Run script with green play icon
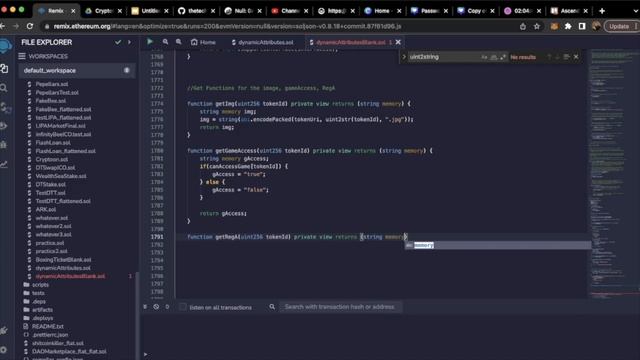The image size is (640, 360). (150, 42)
